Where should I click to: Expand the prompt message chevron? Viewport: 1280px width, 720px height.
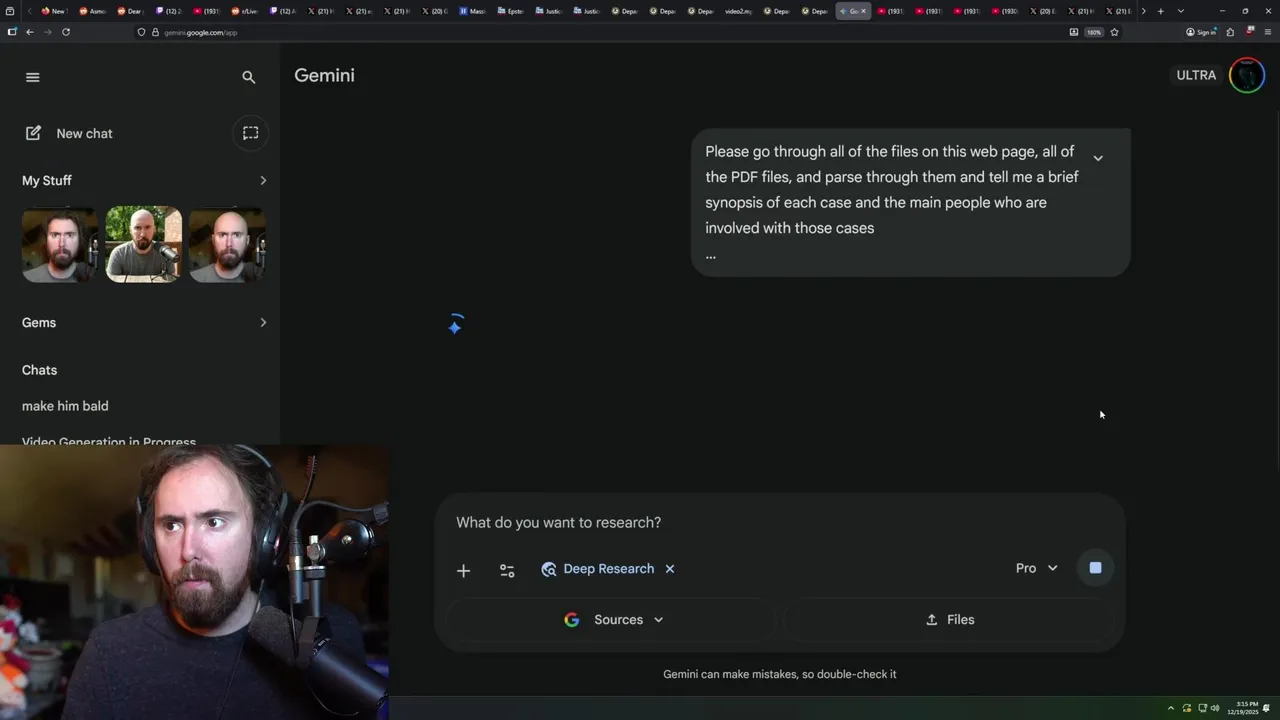tap(1098, 158)
